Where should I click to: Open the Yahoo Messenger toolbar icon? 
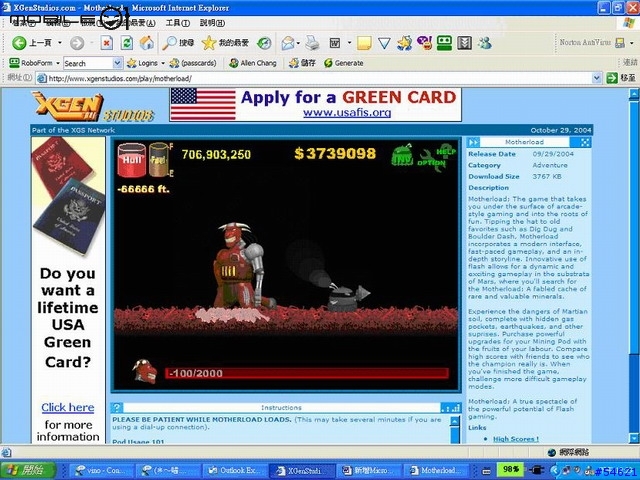[x=424, y=43]
